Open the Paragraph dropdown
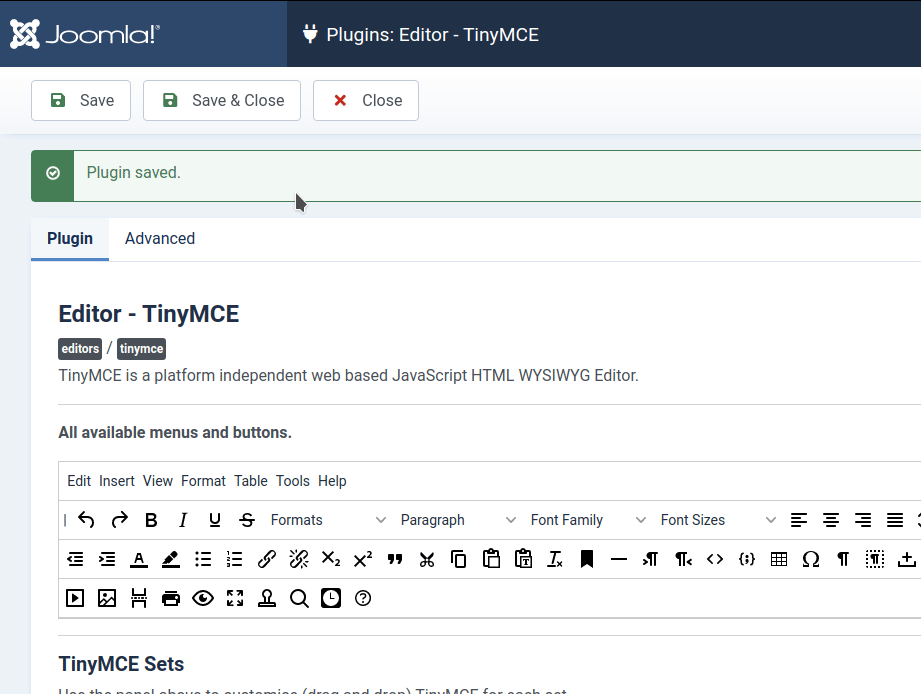The image size is (921, 694). [x=458, y=520]
